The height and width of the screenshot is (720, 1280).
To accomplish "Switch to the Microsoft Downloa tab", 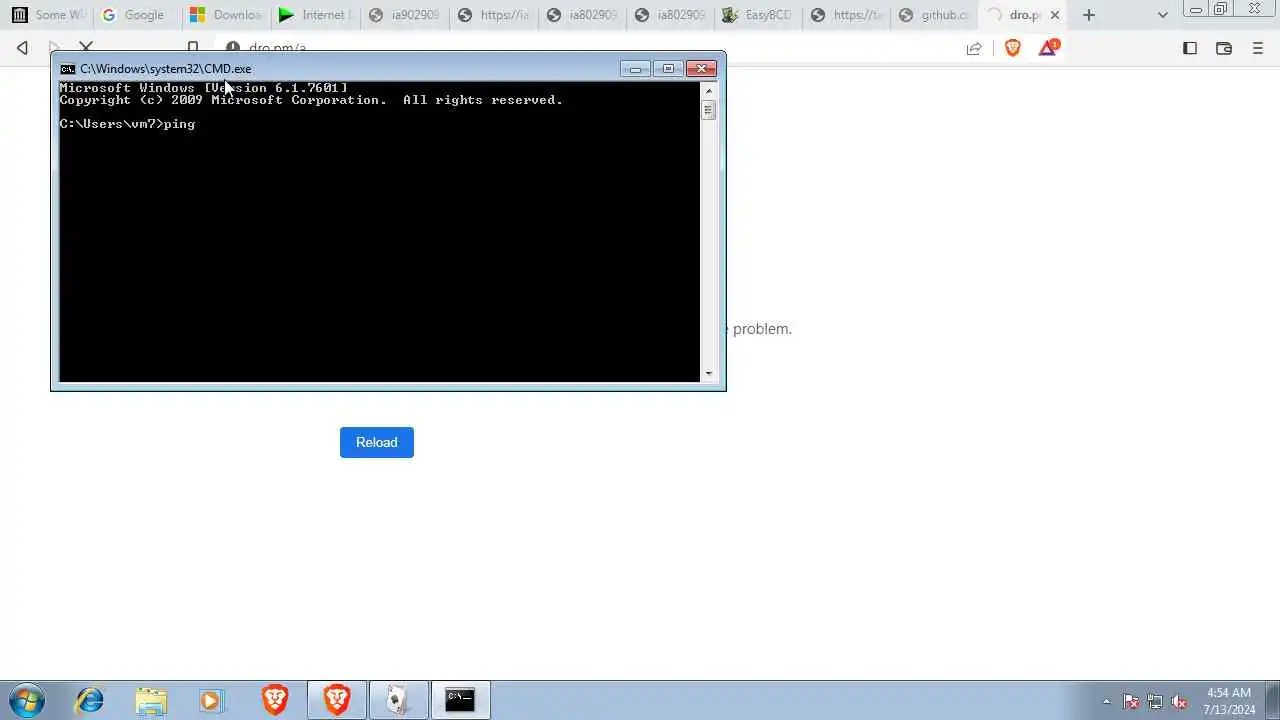I will pos(226,15).
